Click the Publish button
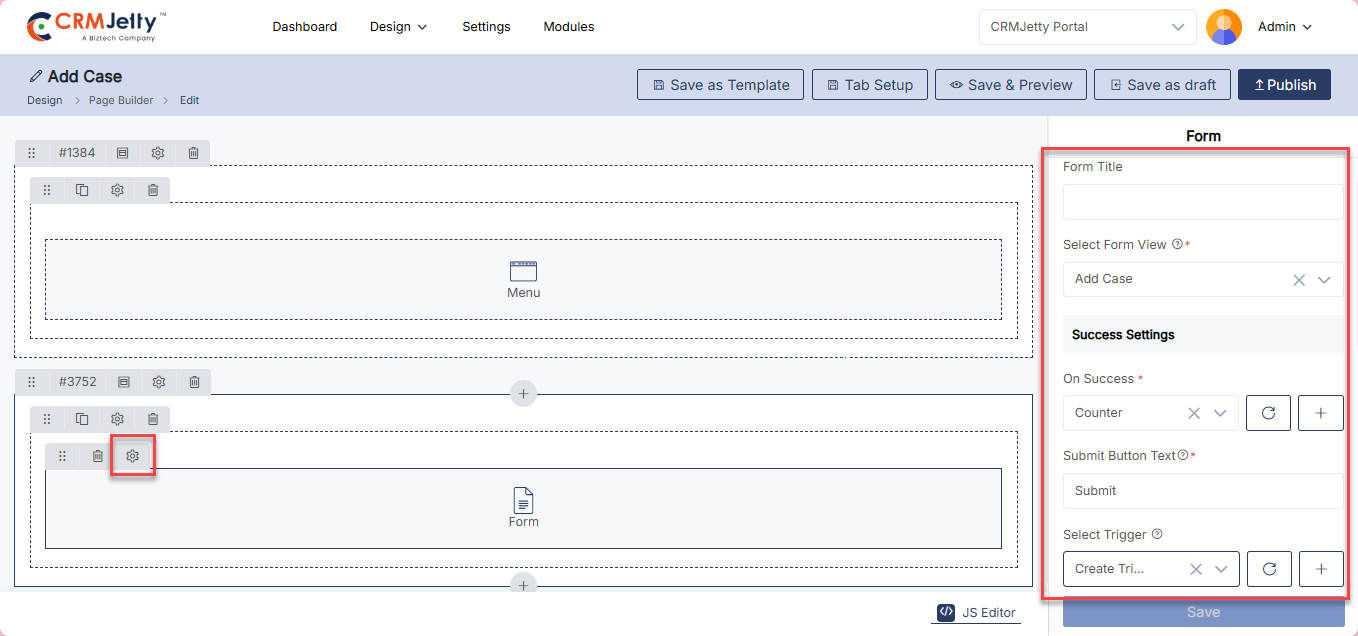The width and height of the screenshot is (1358, 636). tap(1284, 85)
